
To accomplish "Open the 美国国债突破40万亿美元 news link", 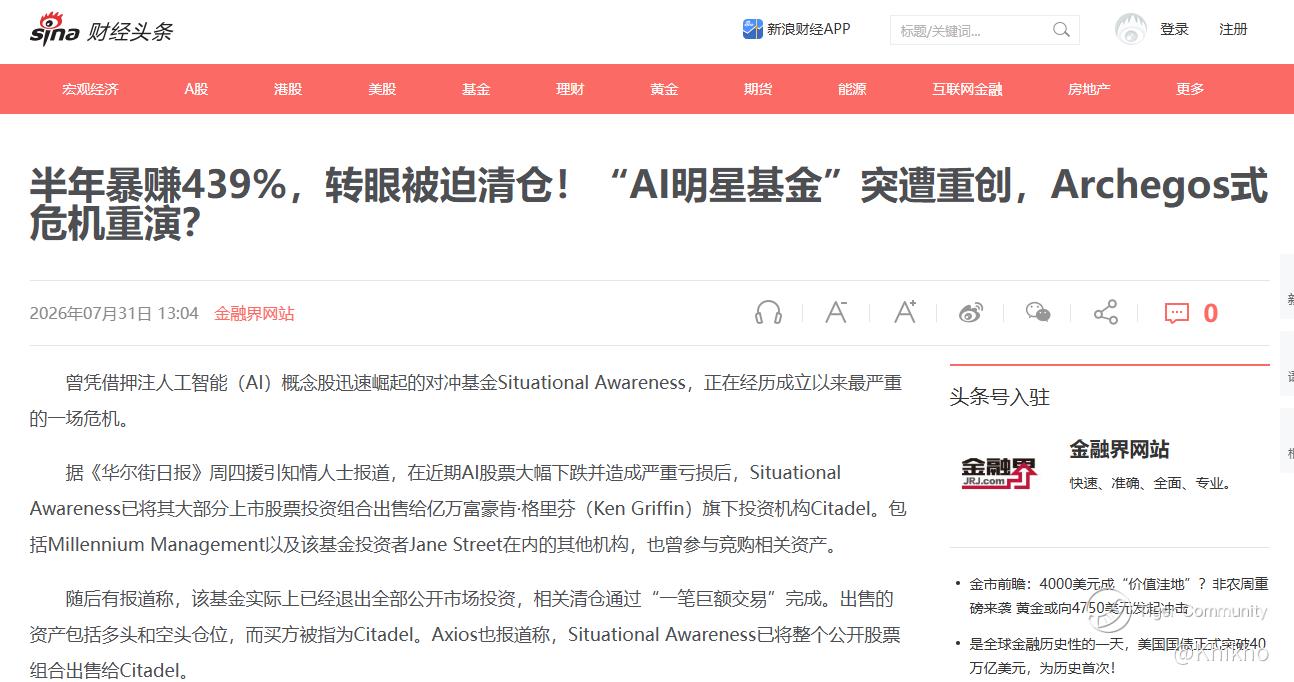I will pos(1118,655).
